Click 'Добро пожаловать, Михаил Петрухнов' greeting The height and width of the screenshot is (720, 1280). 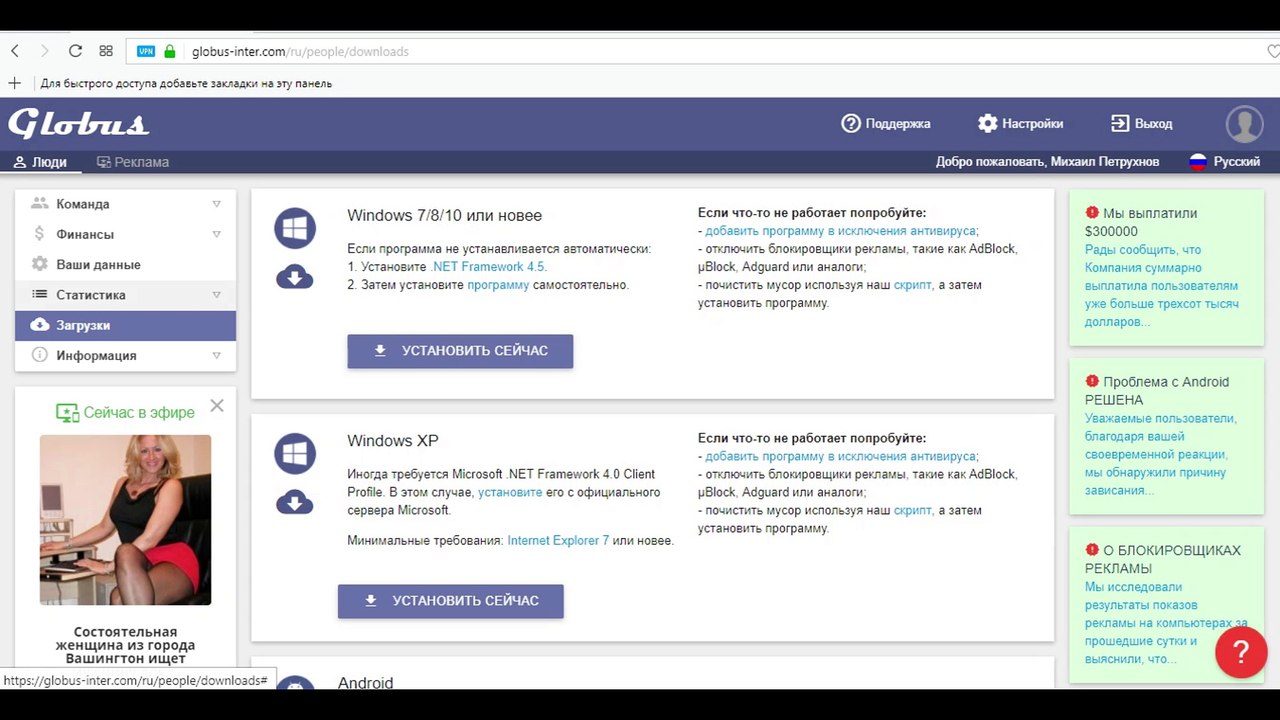(1047, 161)
